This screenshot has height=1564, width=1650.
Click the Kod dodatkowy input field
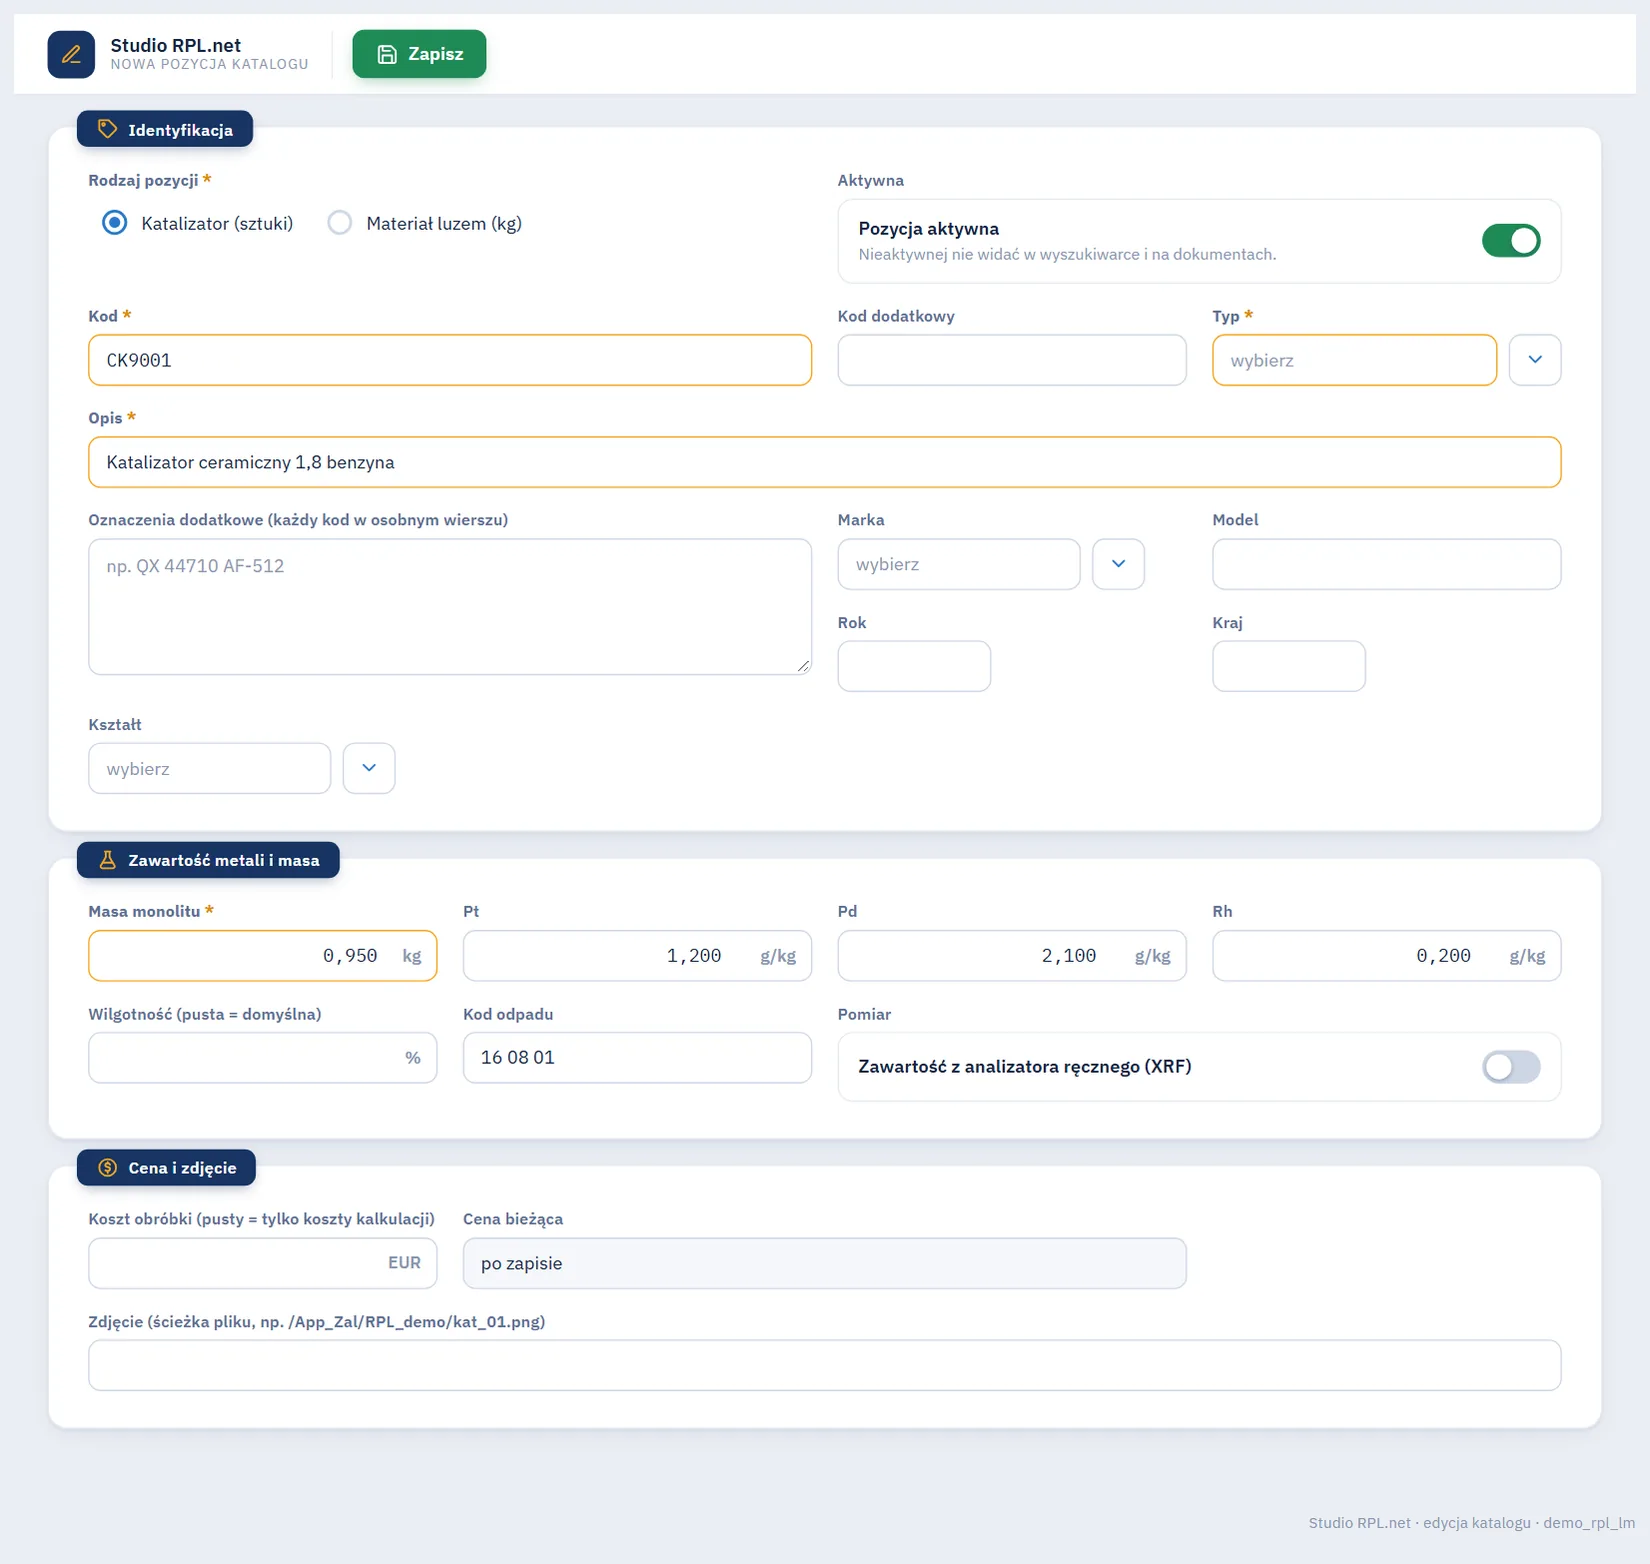point(1012,360)
